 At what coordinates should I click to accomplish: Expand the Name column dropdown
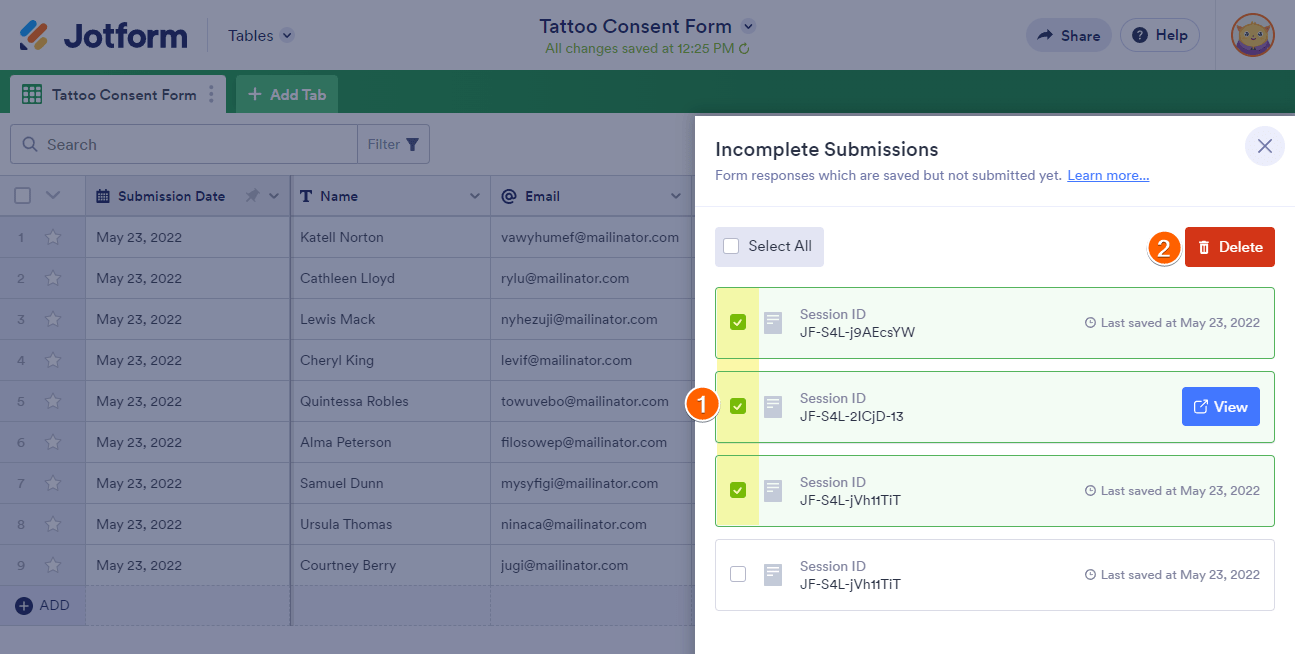tap(474, 196)
